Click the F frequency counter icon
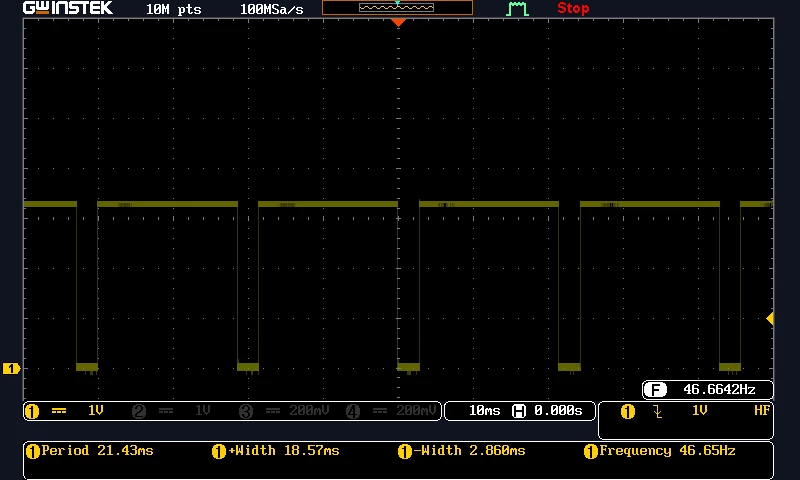Viewport: 800px width, 480px height. tap(655, 390)
